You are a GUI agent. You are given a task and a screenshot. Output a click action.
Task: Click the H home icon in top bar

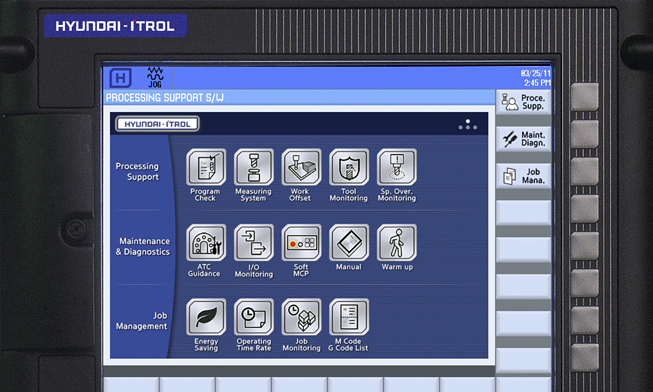pos(120,78)
